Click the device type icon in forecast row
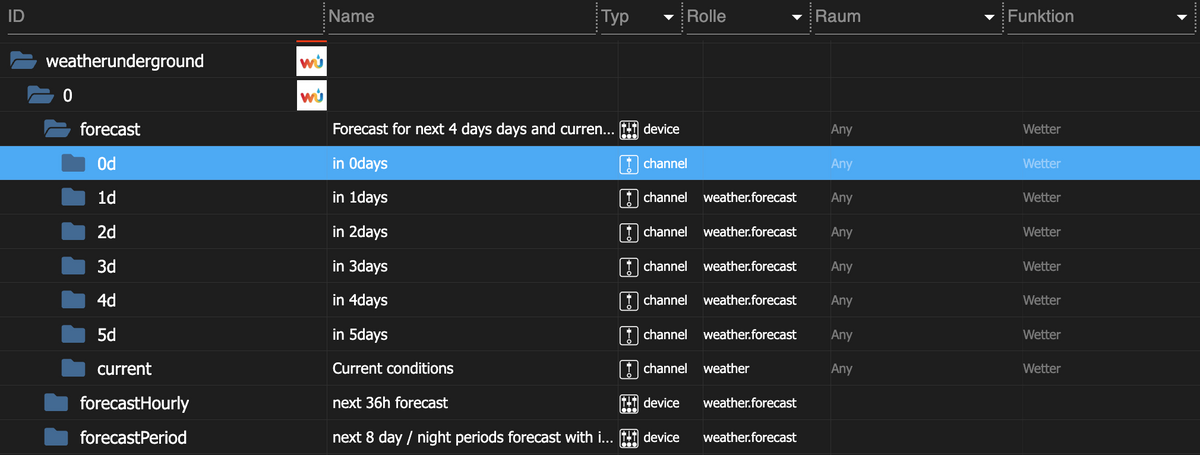This screenshot has height=455, width=1200. [x=629, y=130]
